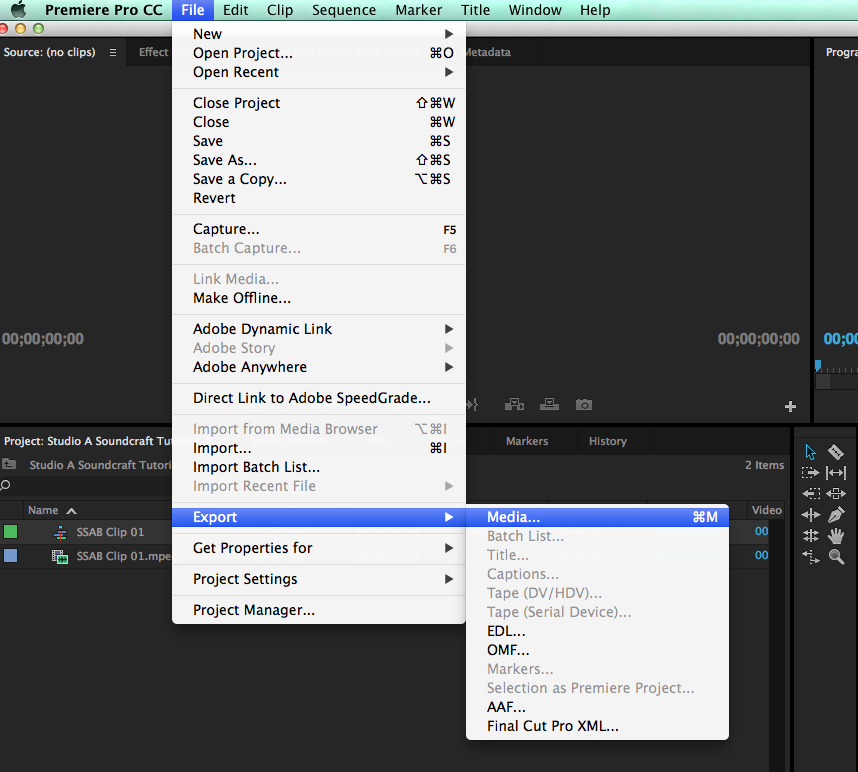Switch to the Markers tab
Screen dimensions: 858x772
527,441
